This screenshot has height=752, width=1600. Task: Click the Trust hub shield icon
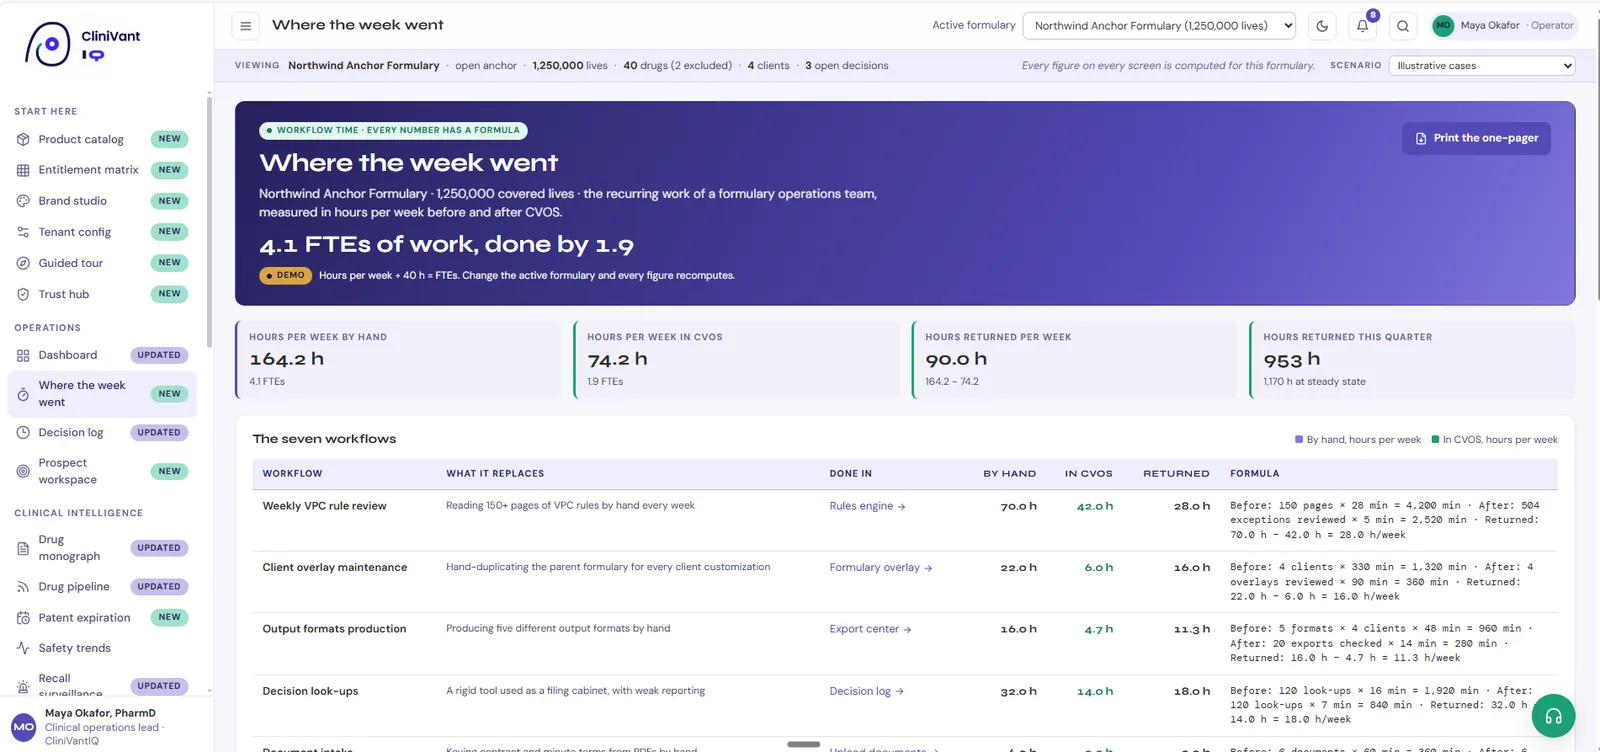point(23,294)
